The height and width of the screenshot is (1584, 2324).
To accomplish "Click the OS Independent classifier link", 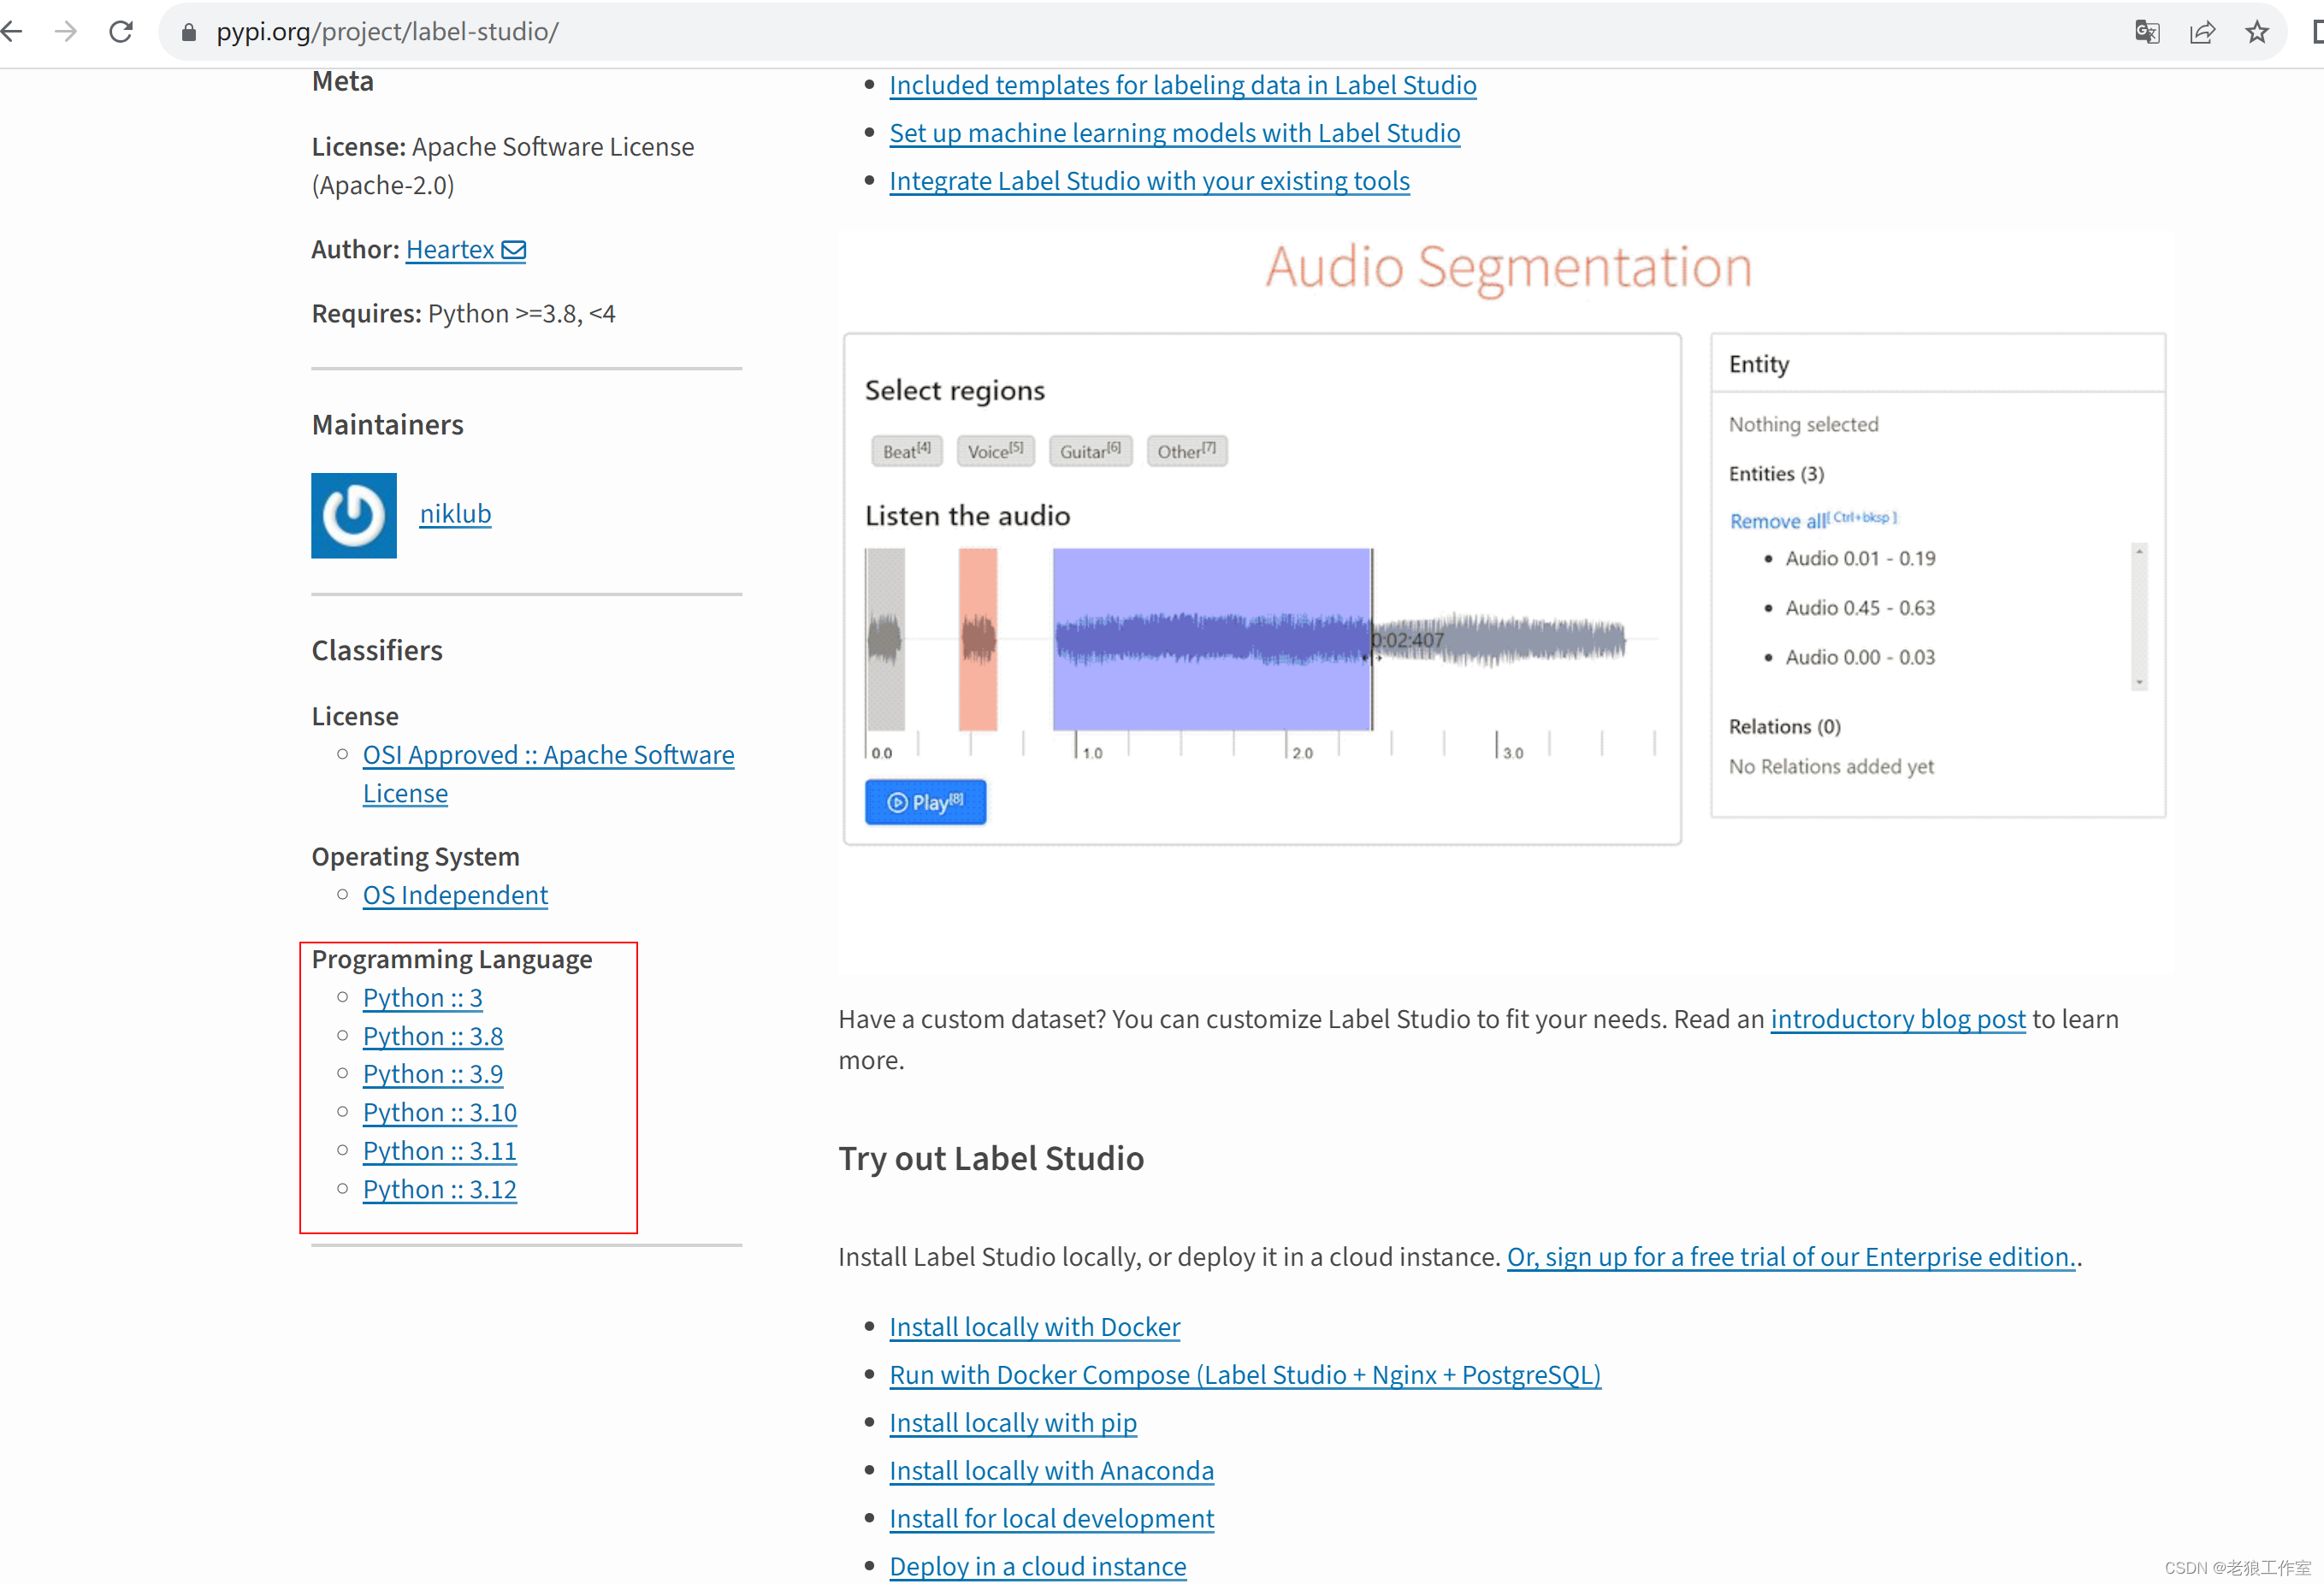I will (455, 895).
